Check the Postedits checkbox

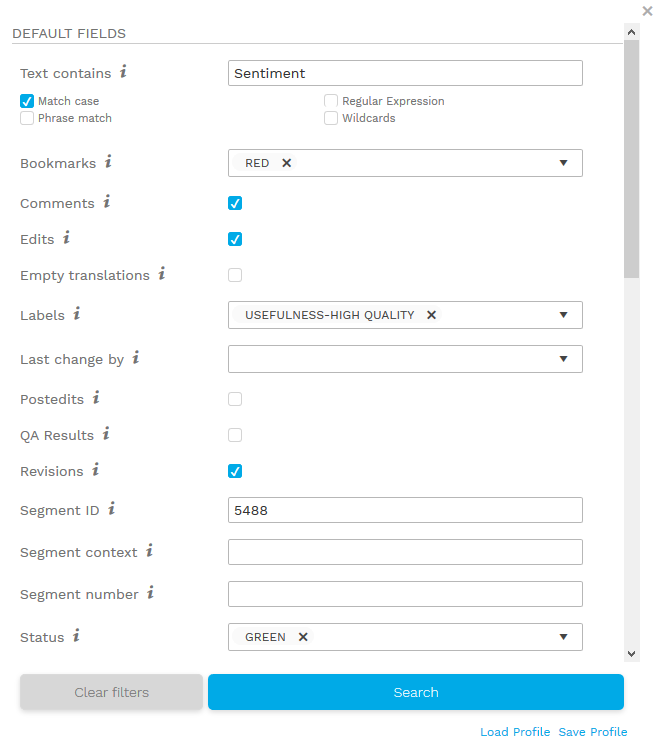(x=235, y=399)
